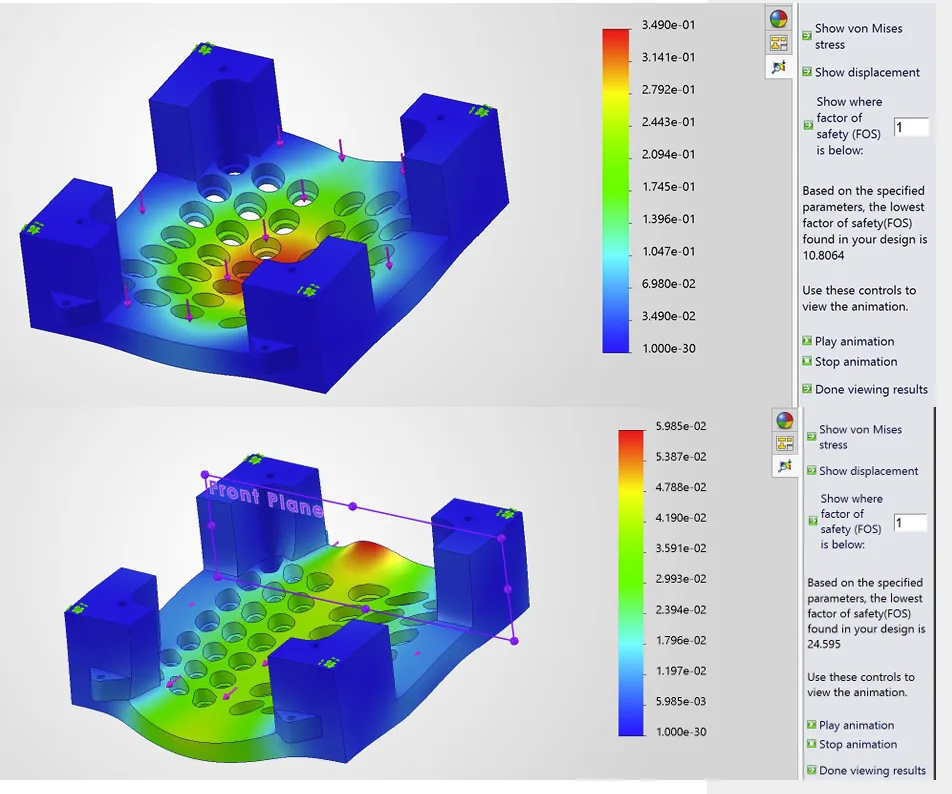Click the lower plot's color legend bar

point(631,583)
